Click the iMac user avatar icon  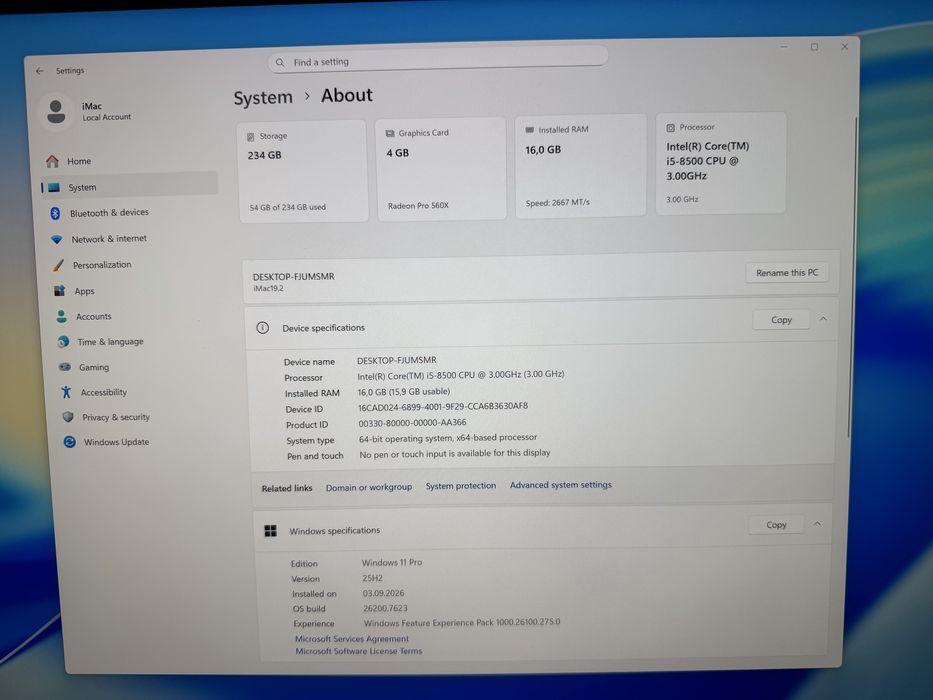coord(56,111)
